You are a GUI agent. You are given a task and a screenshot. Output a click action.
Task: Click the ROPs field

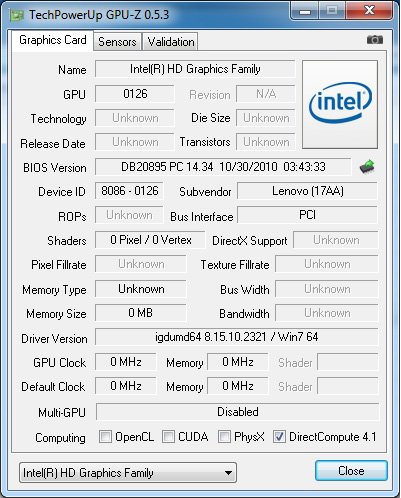point(129,215)
